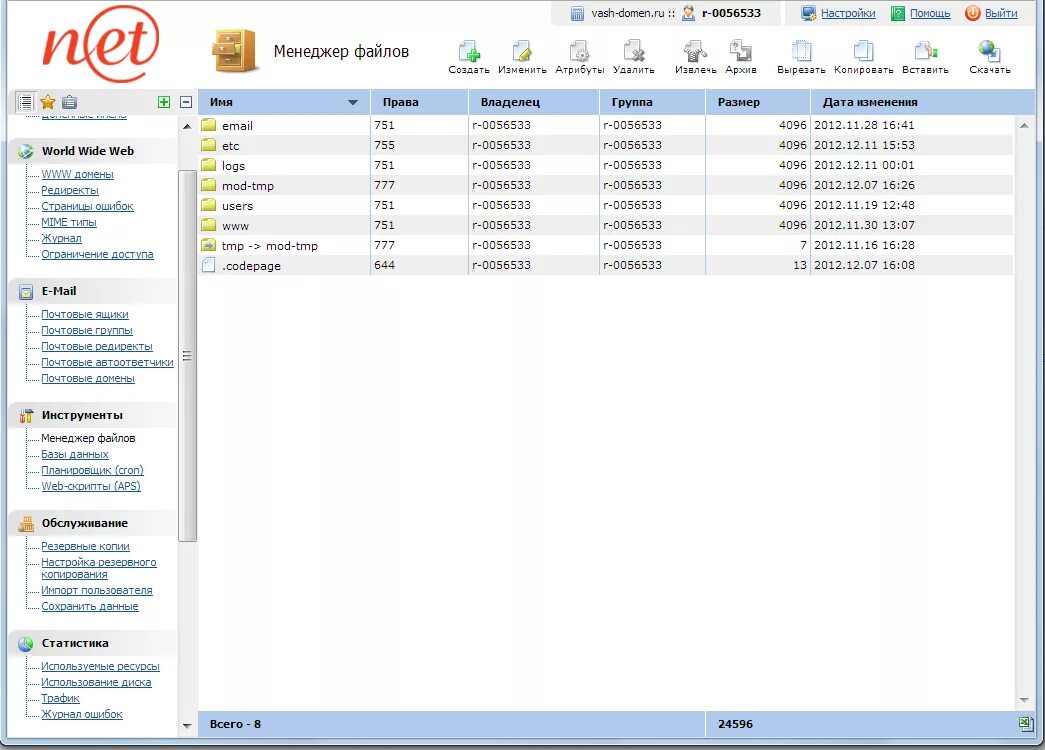Click the Извлечь (extract) toolbar icon
The width and height of the screenshot is (1045, 750).
click(x=695, y=51)
